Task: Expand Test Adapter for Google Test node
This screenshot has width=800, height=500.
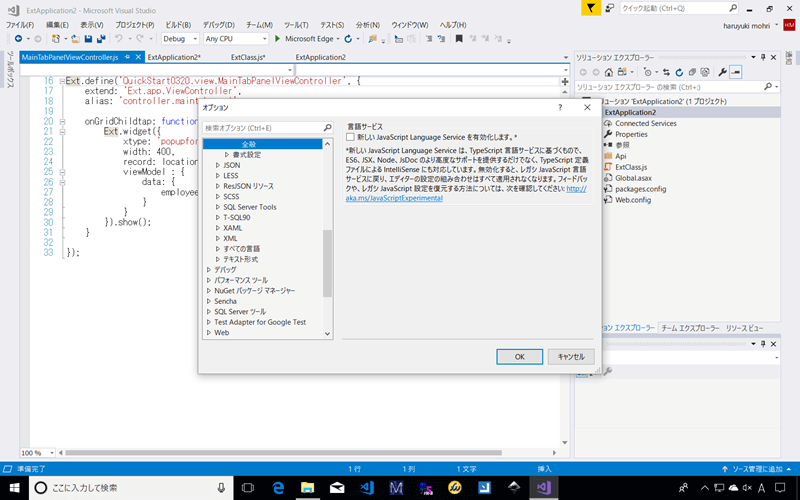Action: pos(209,322)
